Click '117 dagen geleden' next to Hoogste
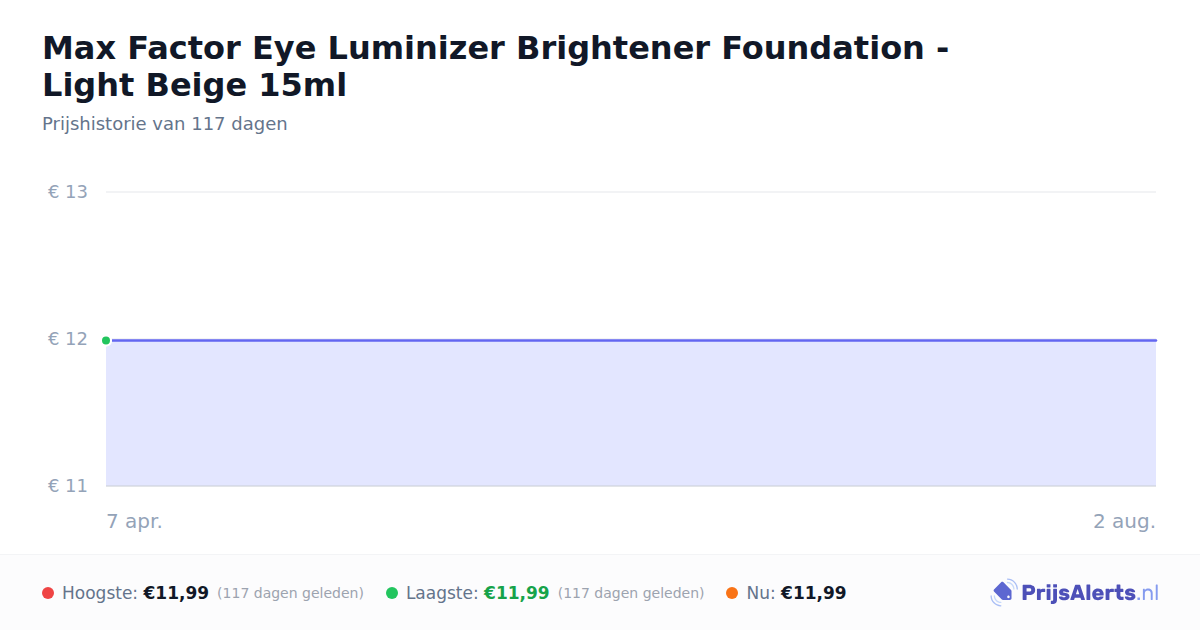Viewport: 1200px width, 630px height. [x=290, y=593]
